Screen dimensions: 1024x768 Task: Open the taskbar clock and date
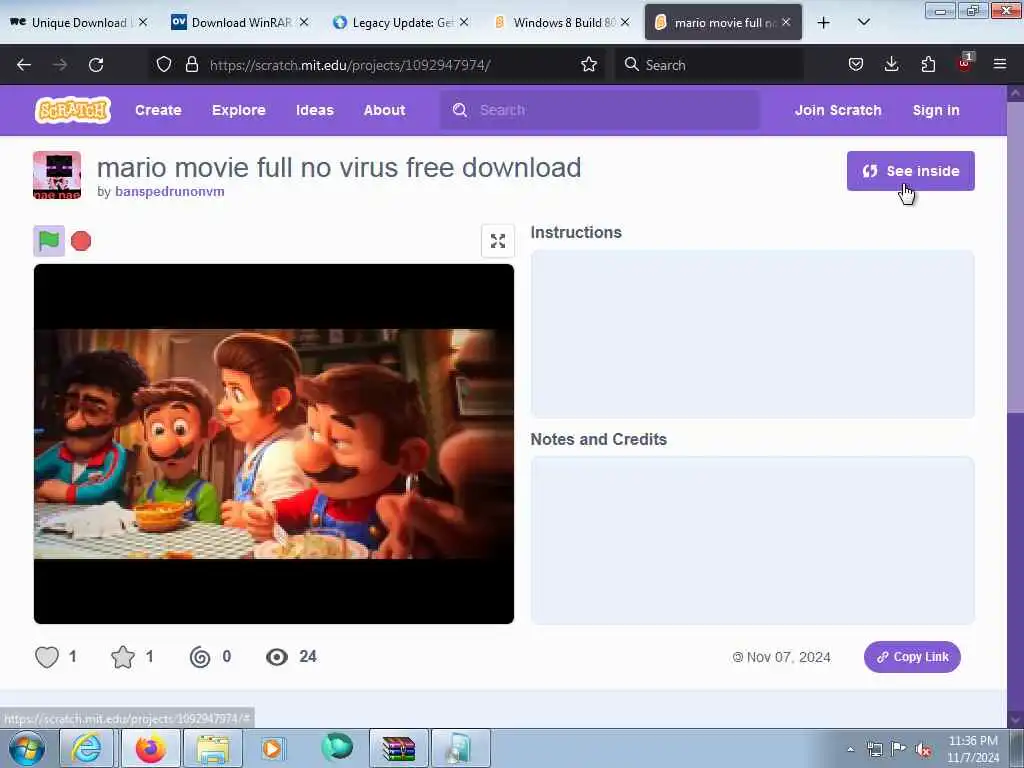click(973, 749)
